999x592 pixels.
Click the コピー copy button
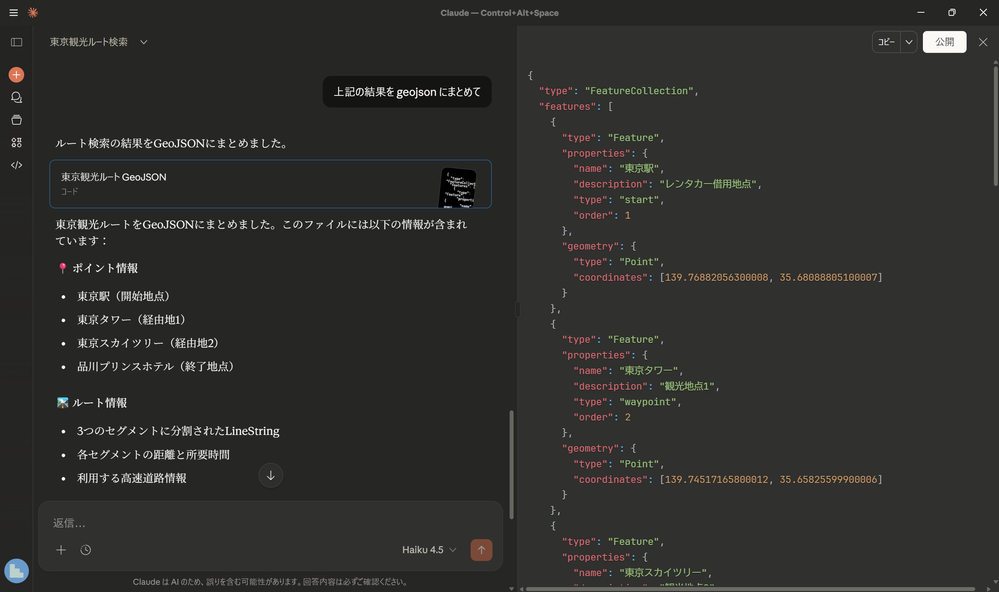click(x=886, y=42)
